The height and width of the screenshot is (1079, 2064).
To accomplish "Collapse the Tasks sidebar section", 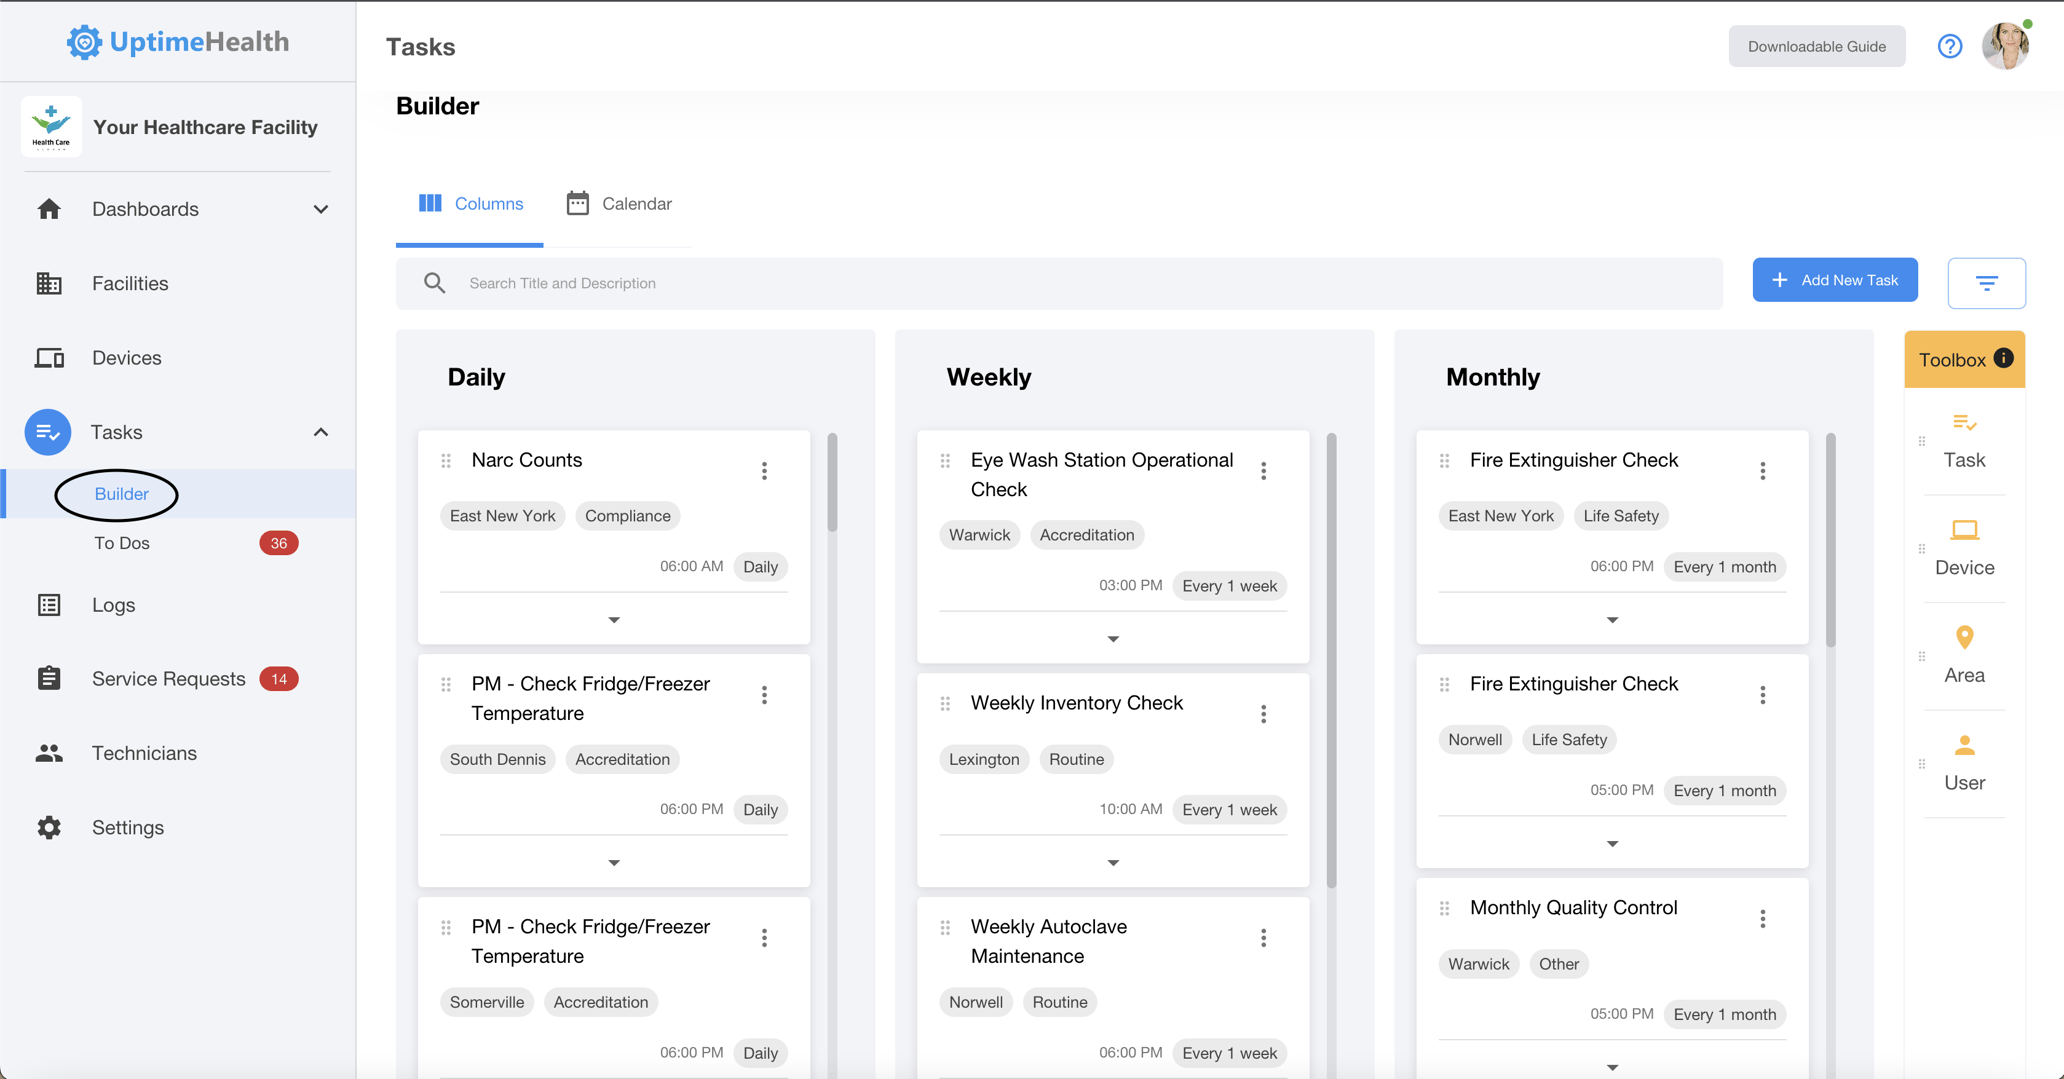I will 321,431.
